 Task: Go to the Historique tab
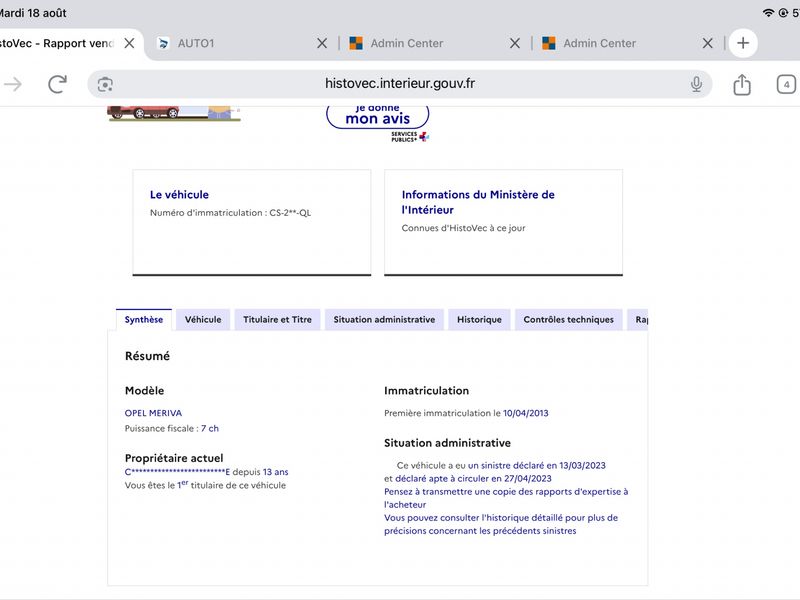pos(479,320)
